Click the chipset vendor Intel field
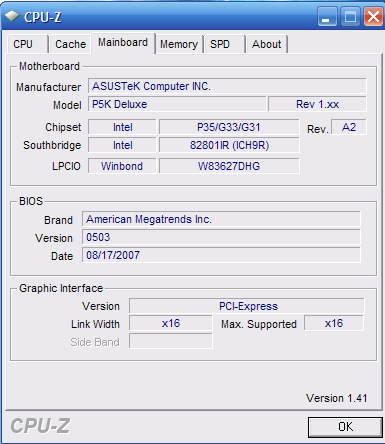The height and width of the screenshot is (444, 385). click(122, 127)
